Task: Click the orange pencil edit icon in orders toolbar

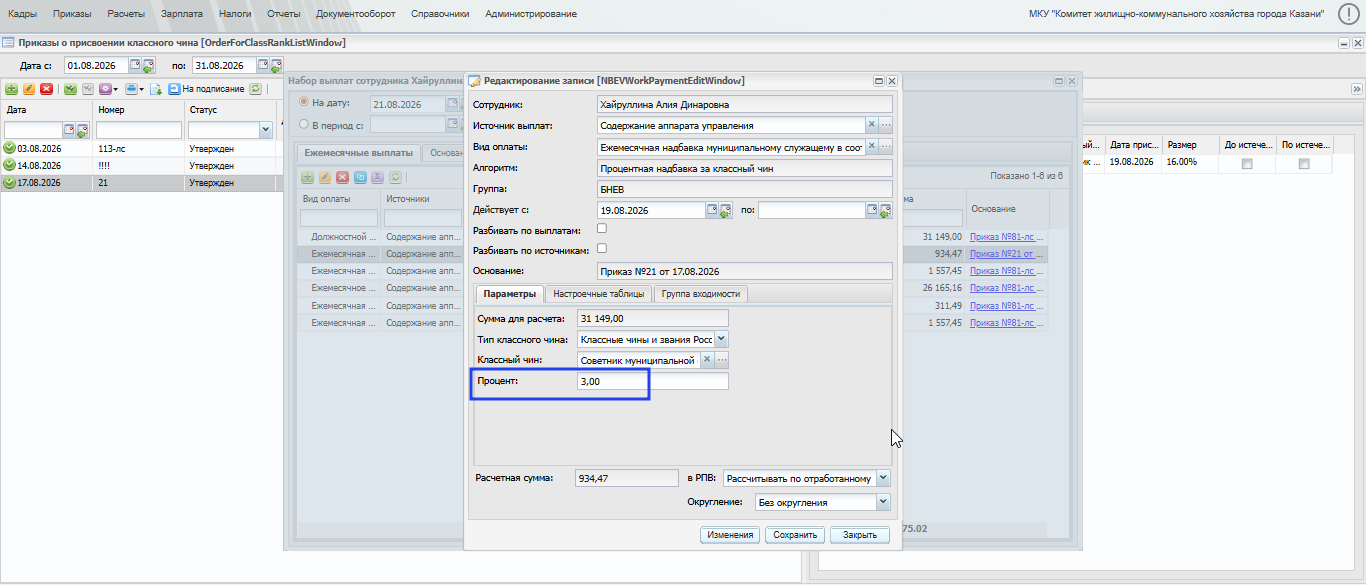Action: pos(29,89)
